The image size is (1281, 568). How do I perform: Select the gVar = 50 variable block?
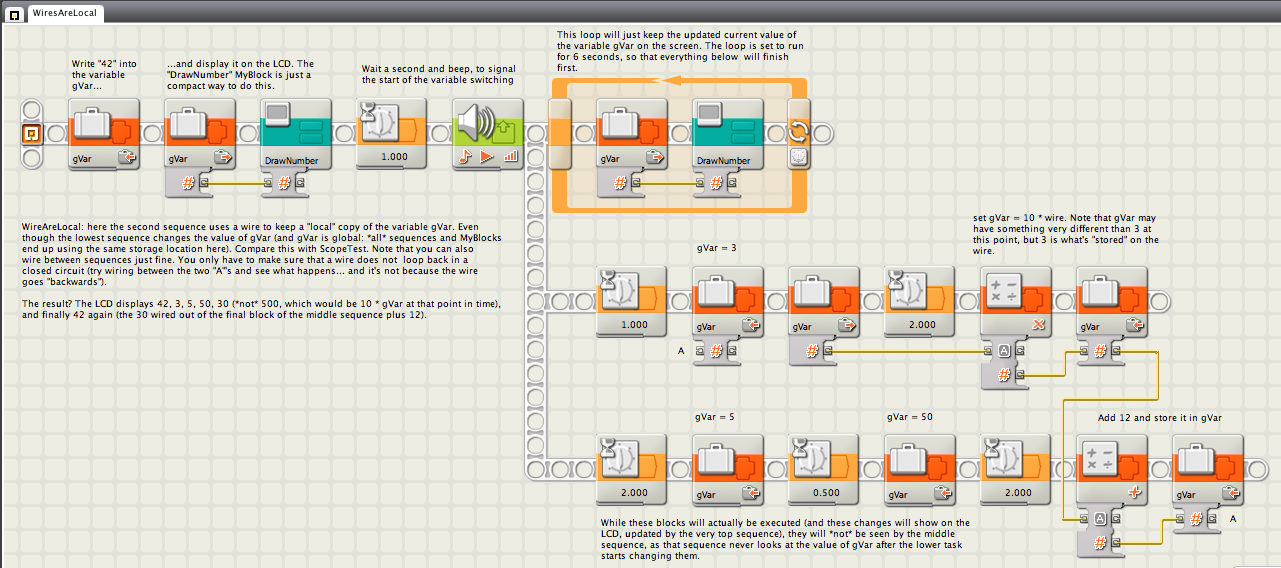point(920,469)
